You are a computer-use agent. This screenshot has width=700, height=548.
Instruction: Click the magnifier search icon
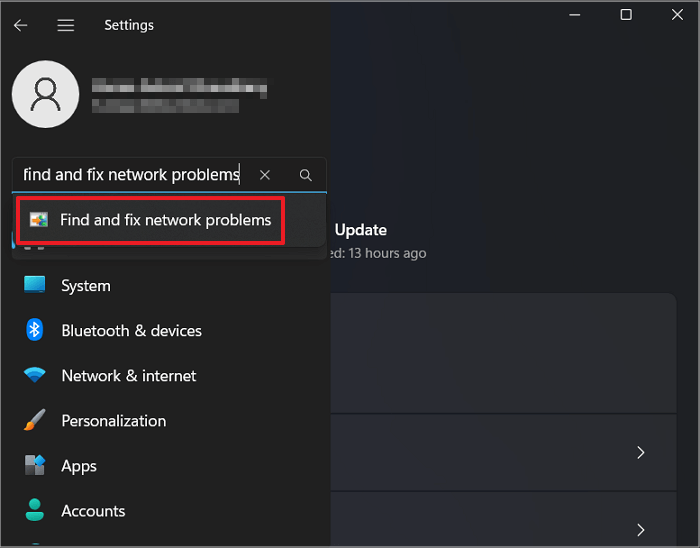pyautogui.click(x=306, y=175)
